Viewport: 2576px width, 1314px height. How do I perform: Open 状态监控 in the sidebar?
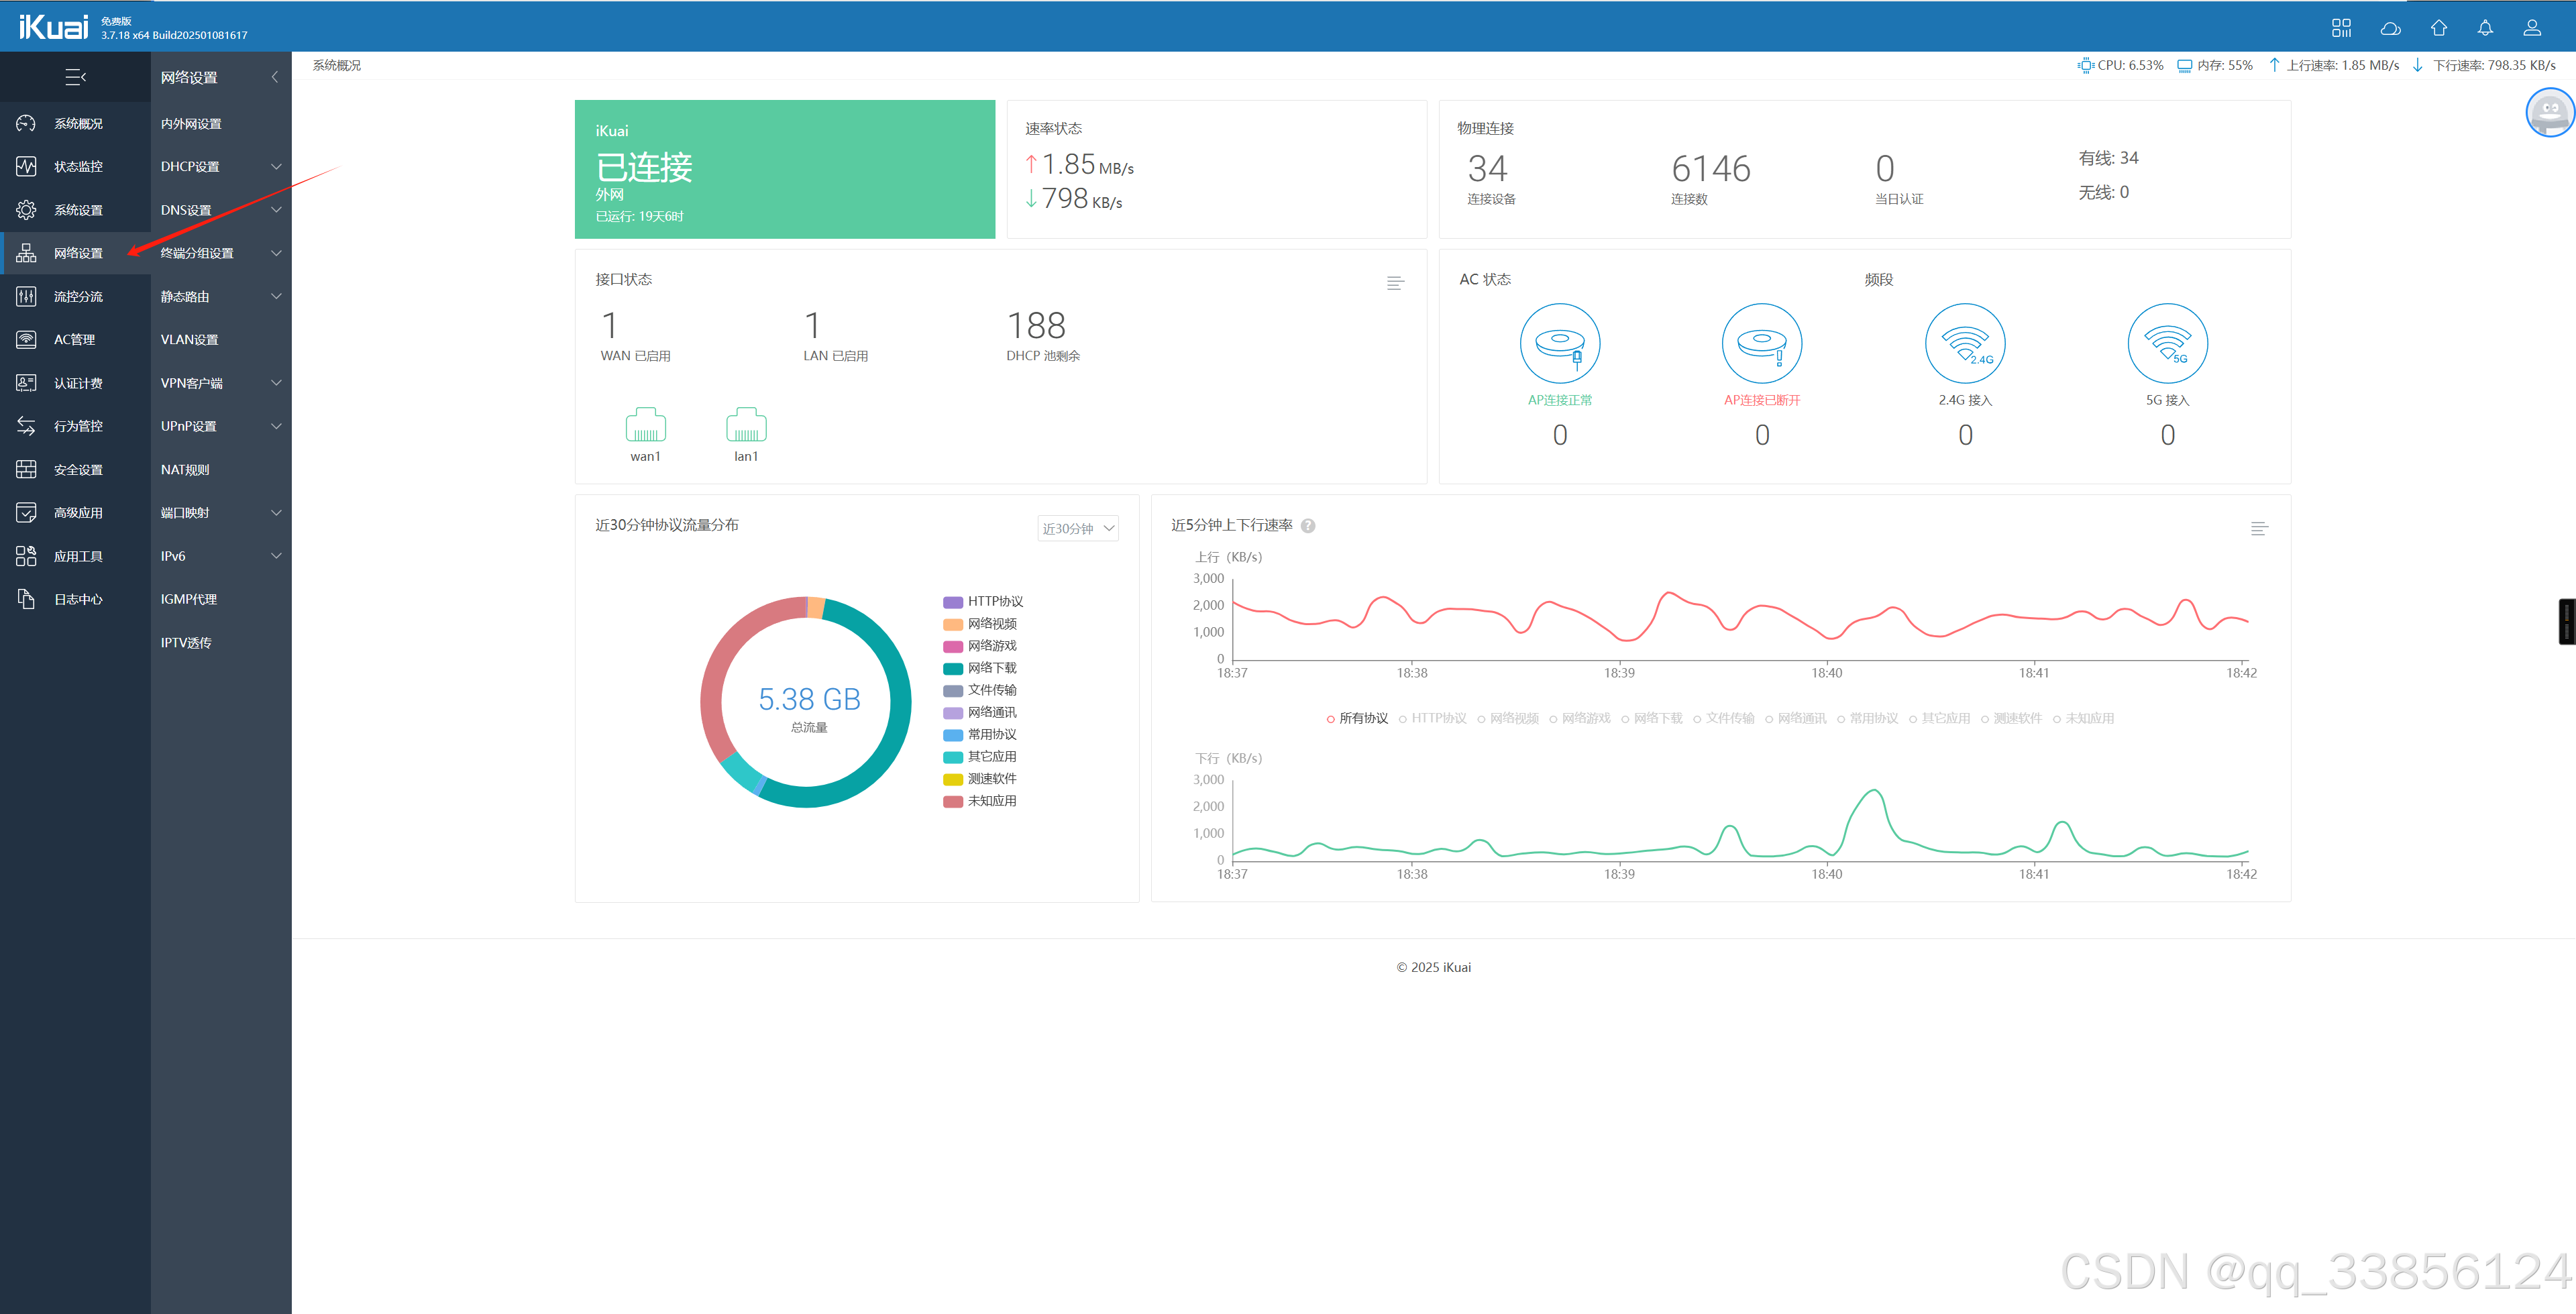(x=77, y=167)
